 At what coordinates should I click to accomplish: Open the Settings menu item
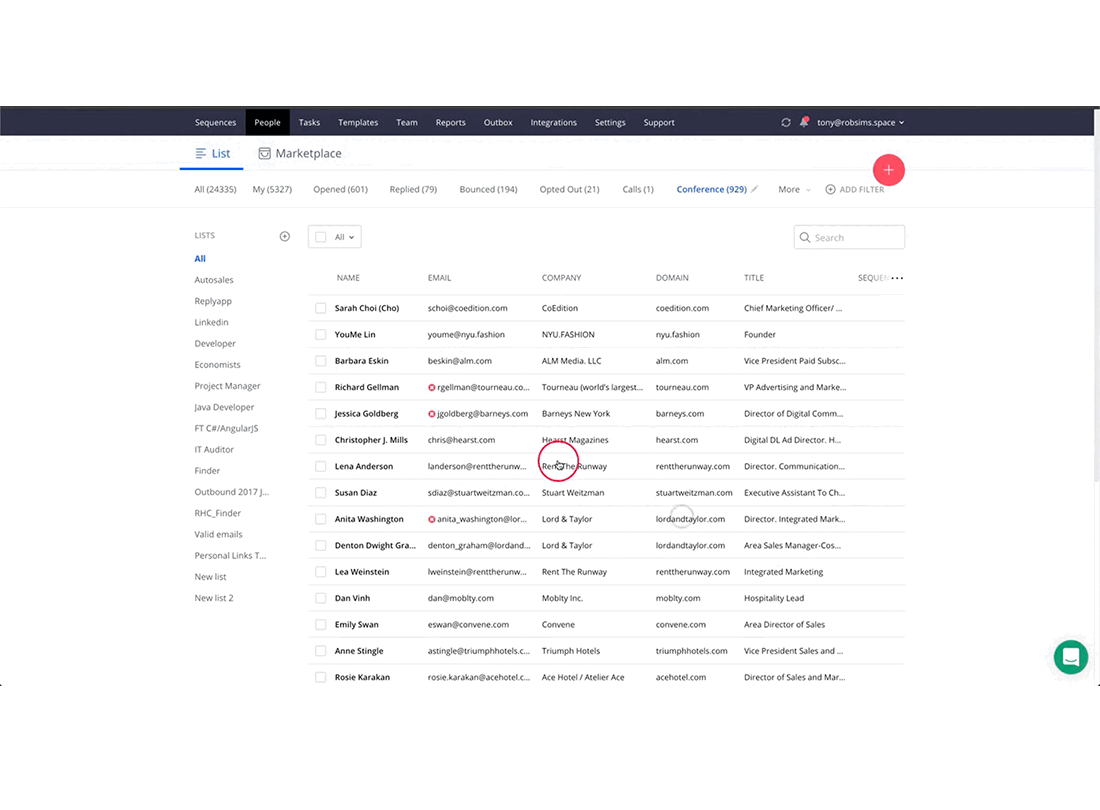pos(610,122)
